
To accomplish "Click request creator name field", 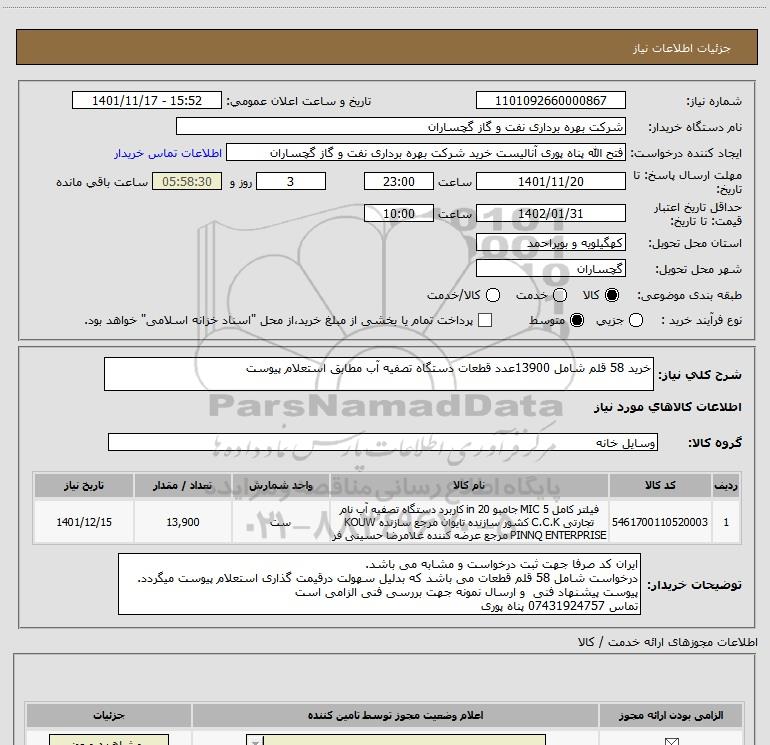I will pos(425,152).
